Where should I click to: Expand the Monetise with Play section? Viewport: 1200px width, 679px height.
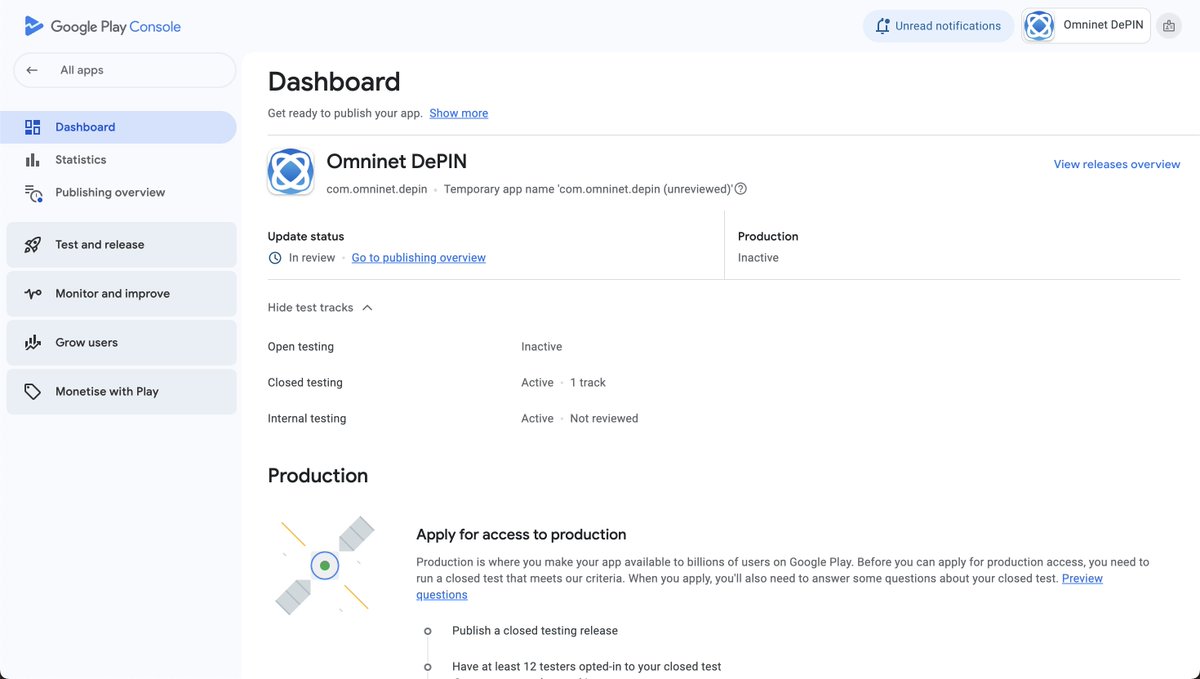[122, 392]
